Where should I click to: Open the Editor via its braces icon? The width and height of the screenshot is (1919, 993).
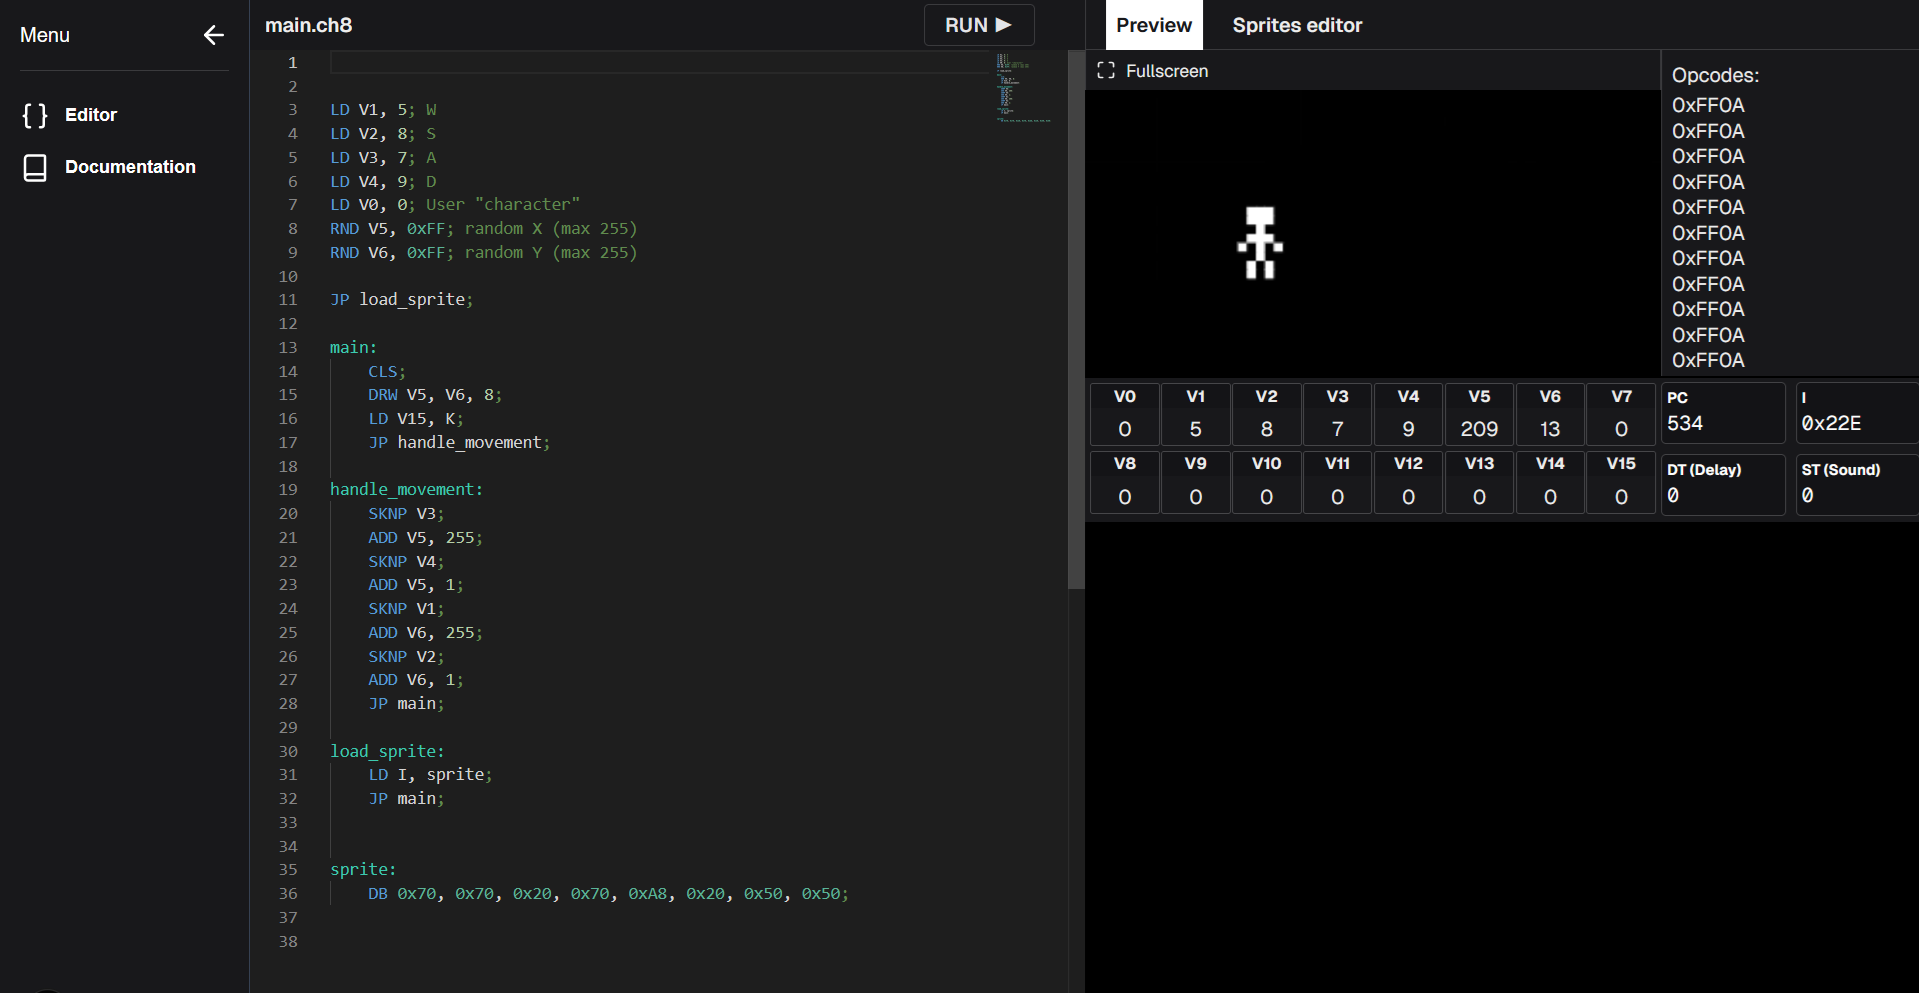(35, 115)
